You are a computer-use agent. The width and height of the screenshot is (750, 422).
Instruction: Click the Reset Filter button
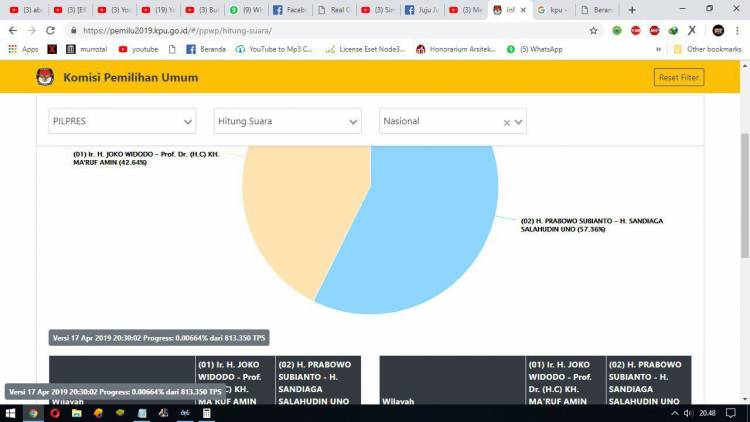[678, 77]
